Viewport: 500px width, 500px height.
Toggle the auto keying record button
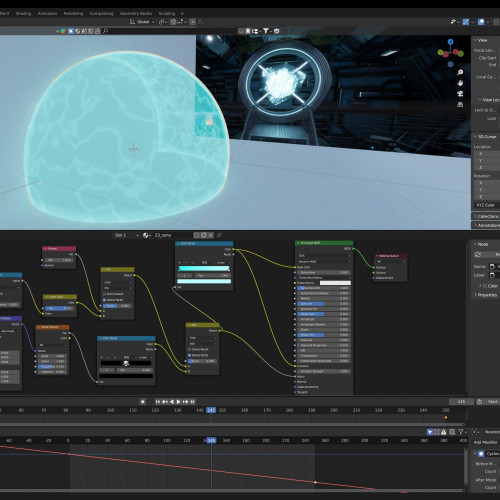[142, 402]
